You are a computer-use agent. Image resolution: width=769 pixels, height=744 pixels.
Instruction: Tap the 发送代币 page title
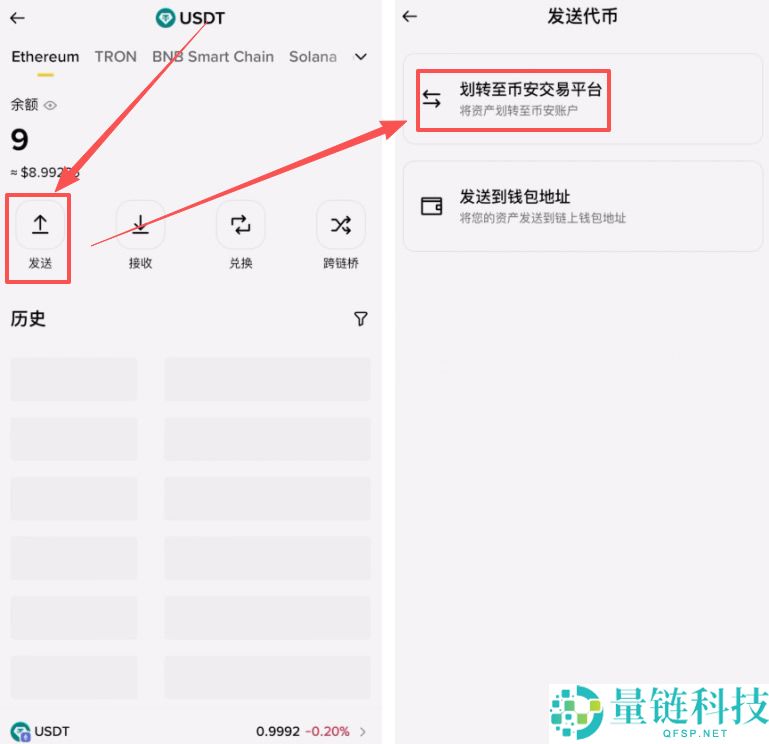pos(583,16)
